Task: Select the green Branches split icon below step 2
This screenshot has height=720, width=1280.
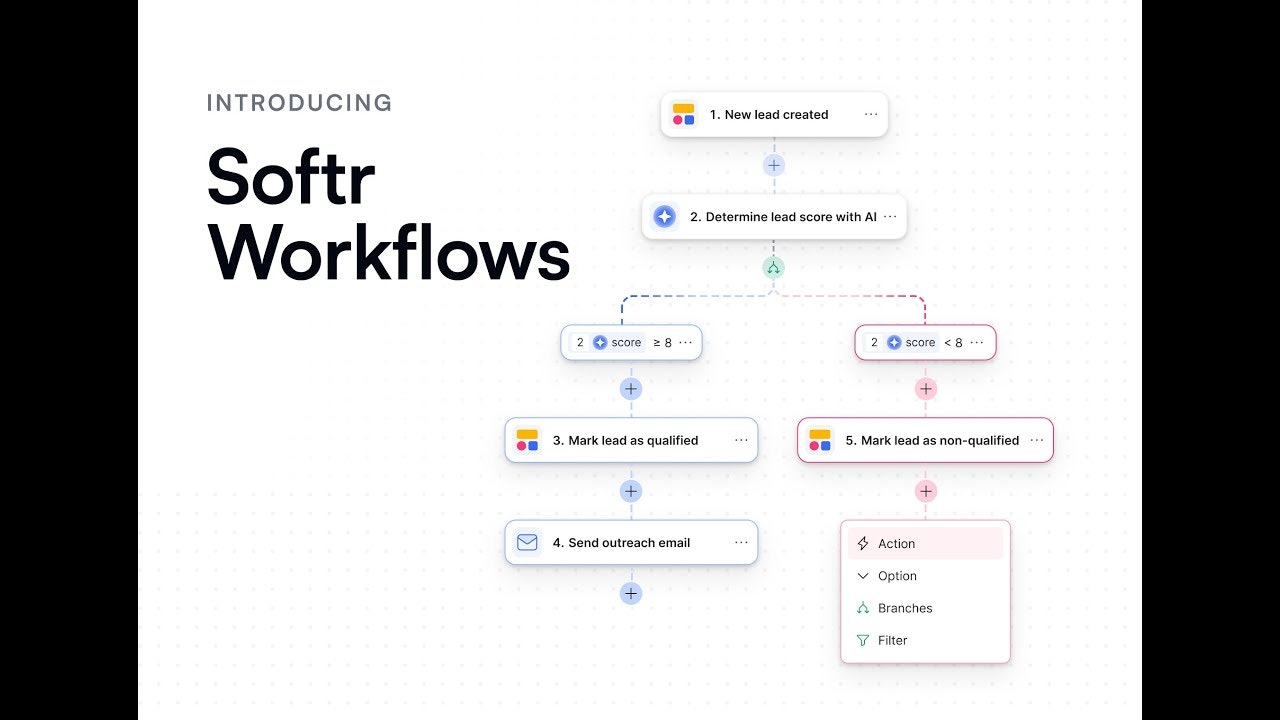Action: point(773,267)
